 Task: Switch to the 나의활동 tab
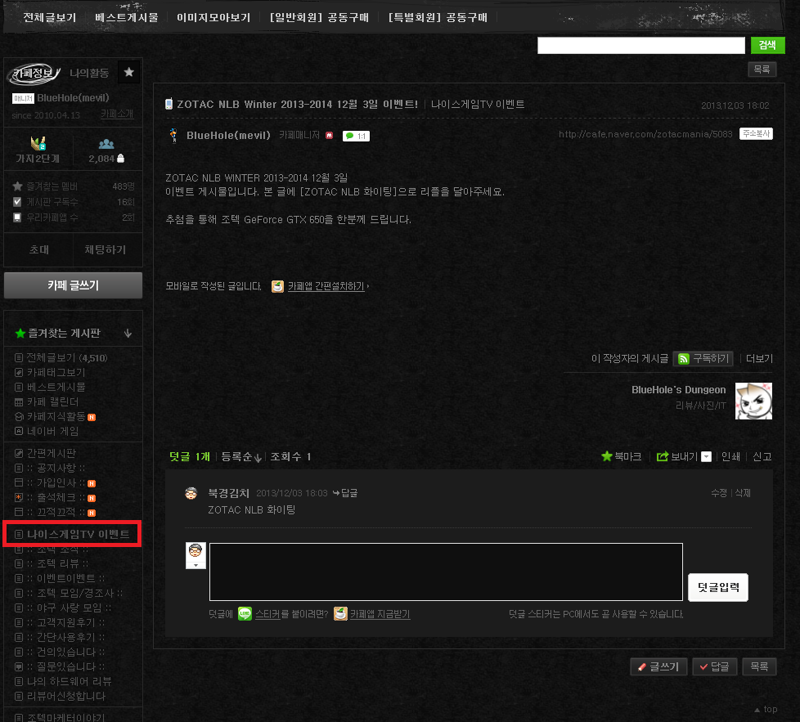(89, 73)
